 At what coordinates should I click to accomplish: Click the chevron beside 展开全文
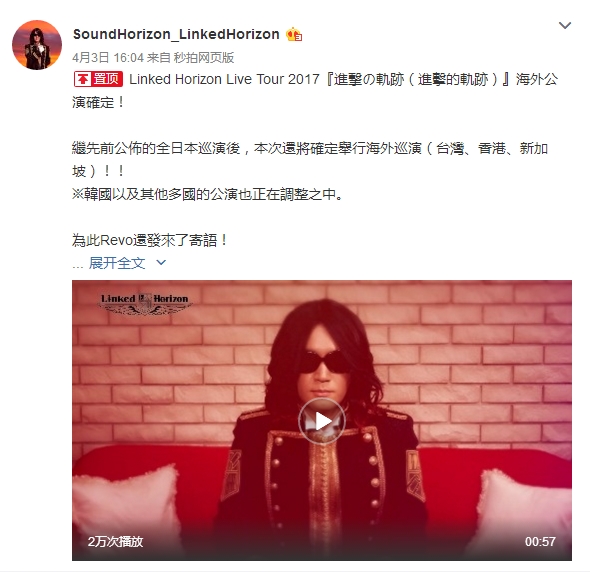click(161, 263)
